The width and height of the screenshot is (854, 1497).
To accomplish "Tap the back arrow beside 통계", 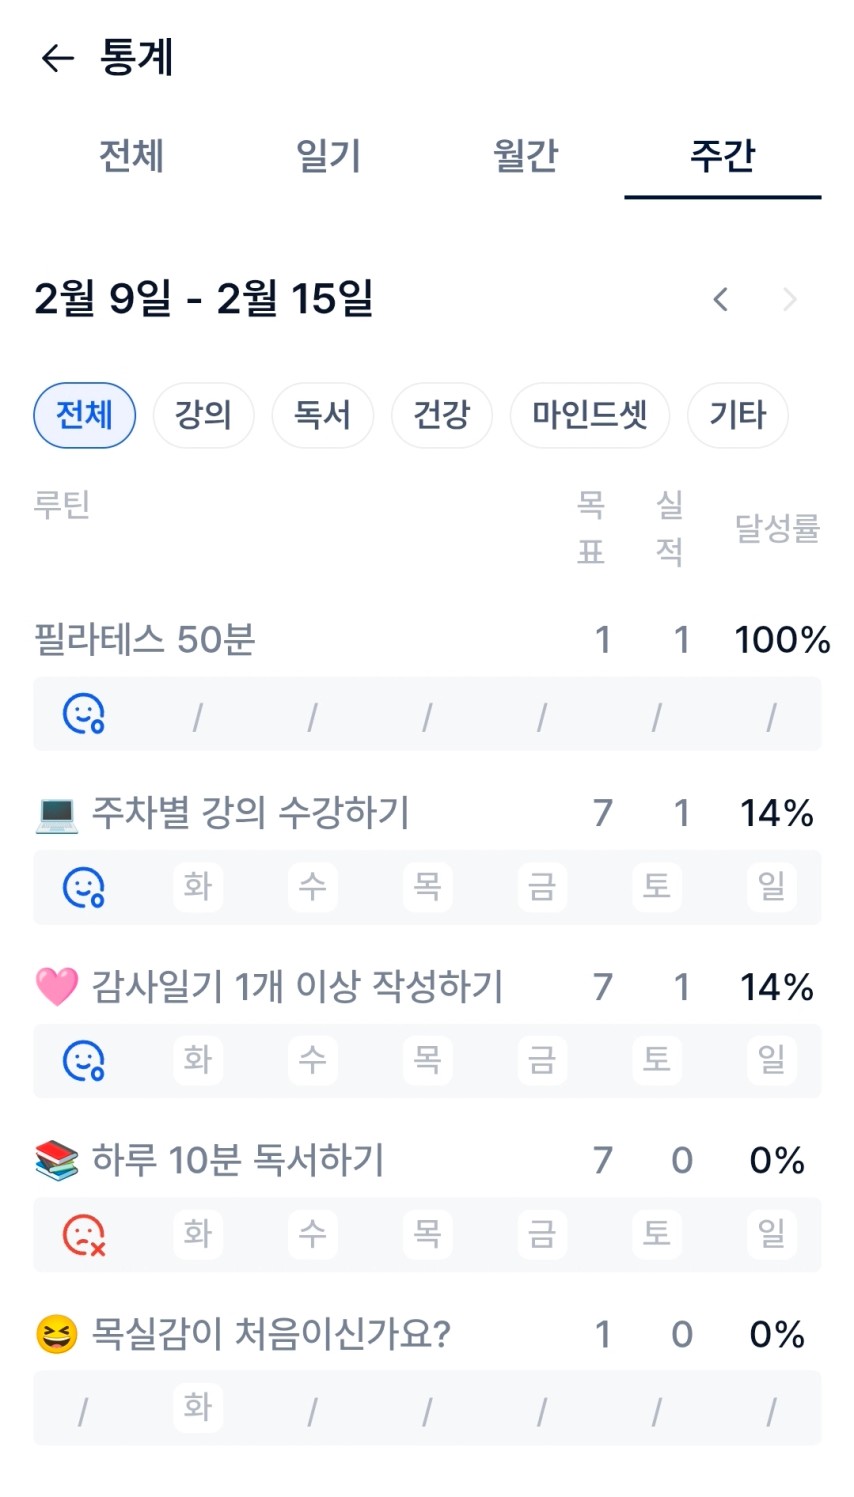I will (x=57, y=59).
